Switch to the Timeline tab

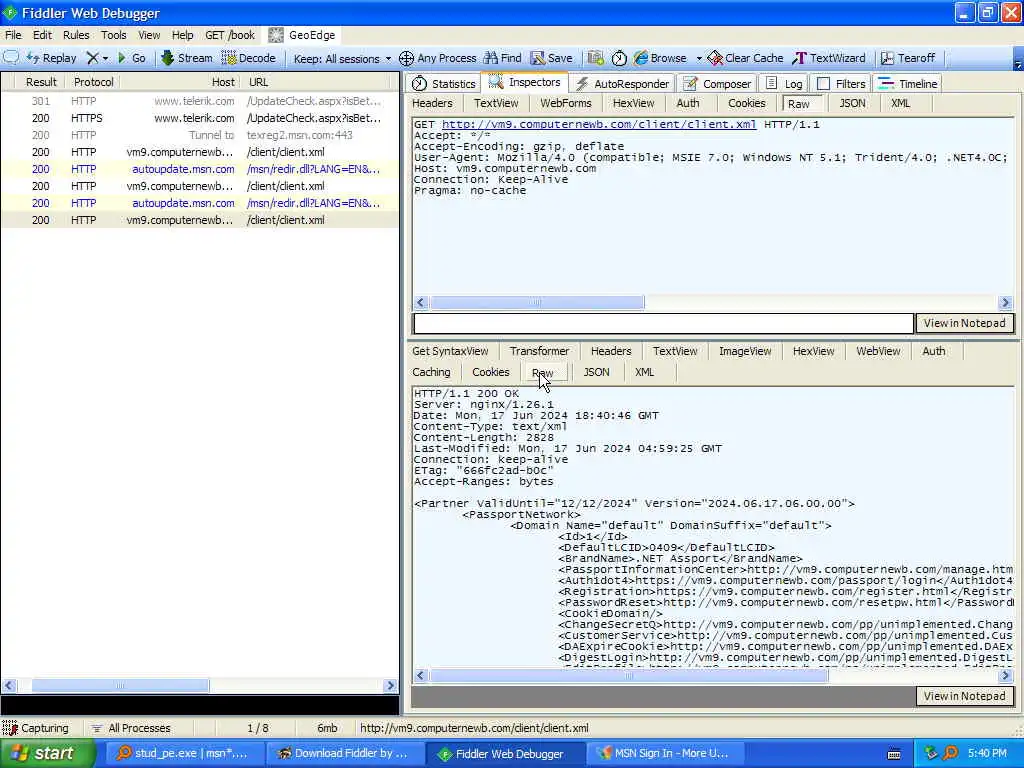tap(908, 84)
